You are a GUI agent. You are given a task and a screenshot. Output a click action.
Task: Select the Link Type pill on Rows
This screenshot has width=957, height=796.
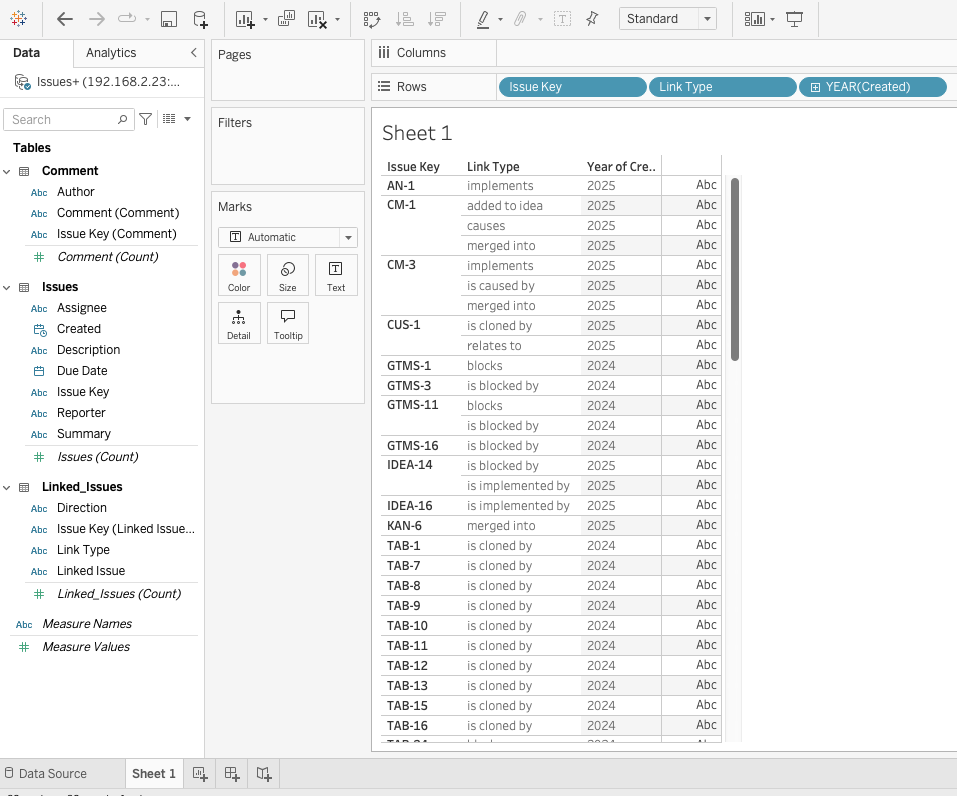(x=723, y=87)
